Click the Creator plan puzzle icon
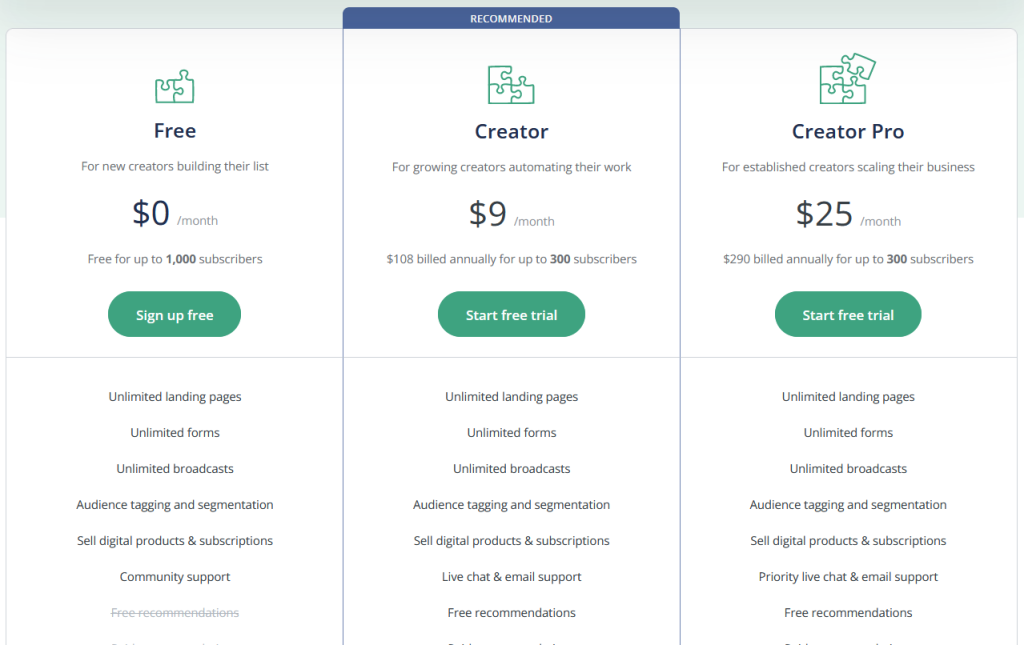Viewport: 1024px width, 645px height. tap(511, 85)
